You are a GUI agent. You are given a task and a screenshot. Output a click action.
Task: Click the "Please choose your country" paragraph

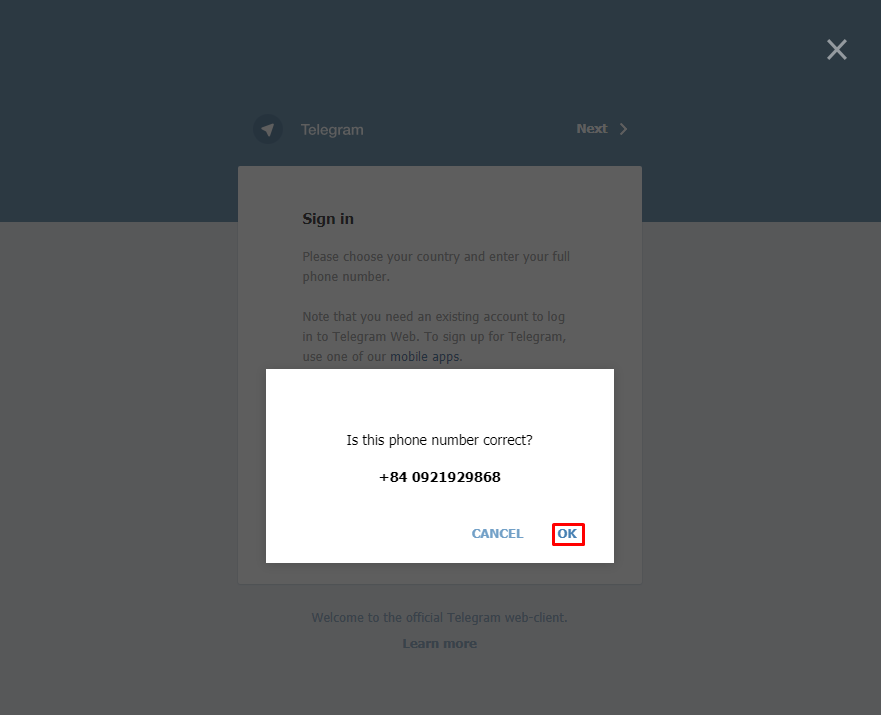[436, 266]
